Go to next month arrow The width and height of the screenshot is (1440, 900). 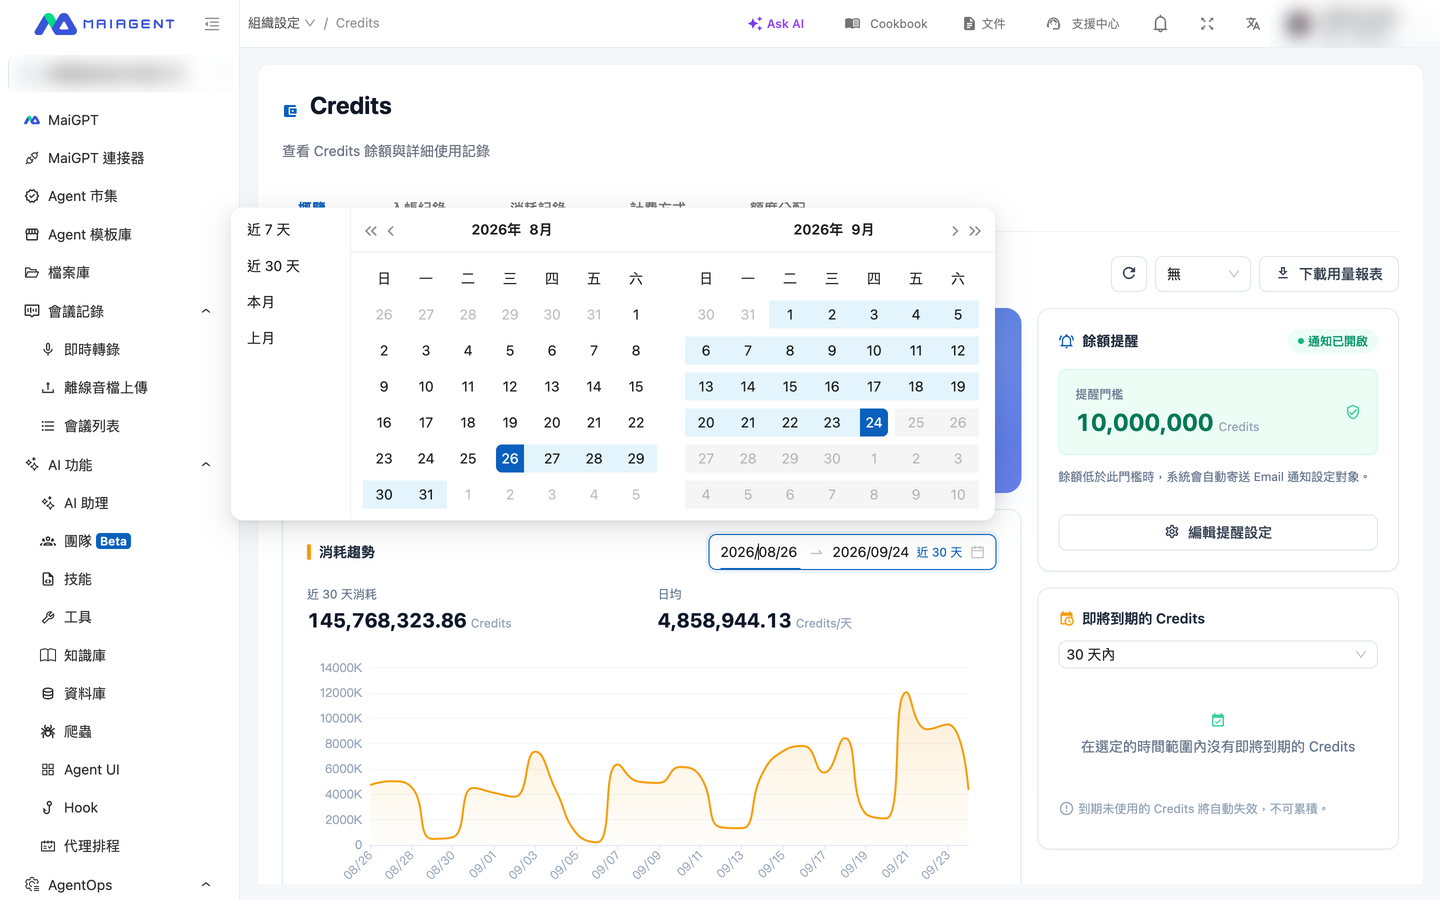pyautogui.click(x=955, y=231)
